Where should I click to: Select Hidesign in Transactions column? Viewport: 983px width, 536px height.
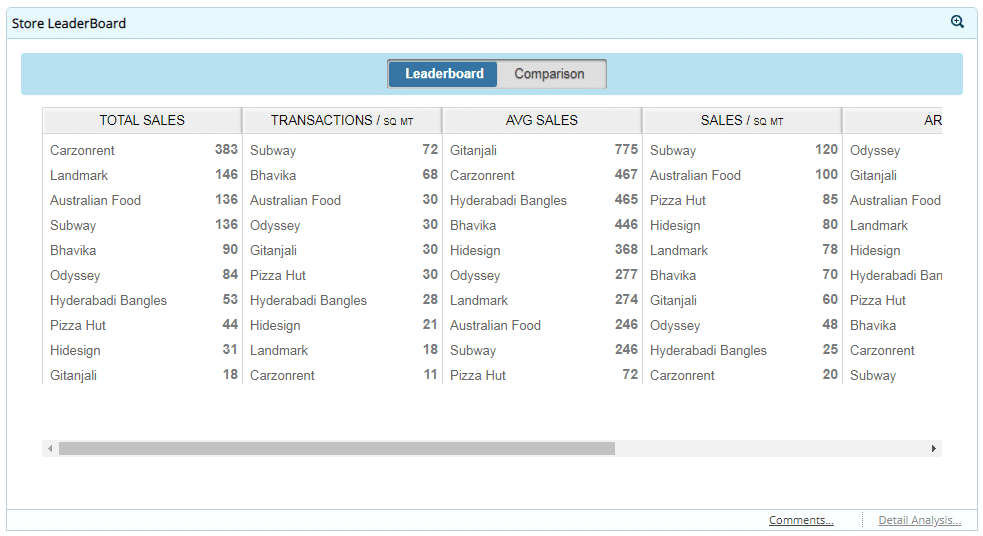(x=275, y=326)
